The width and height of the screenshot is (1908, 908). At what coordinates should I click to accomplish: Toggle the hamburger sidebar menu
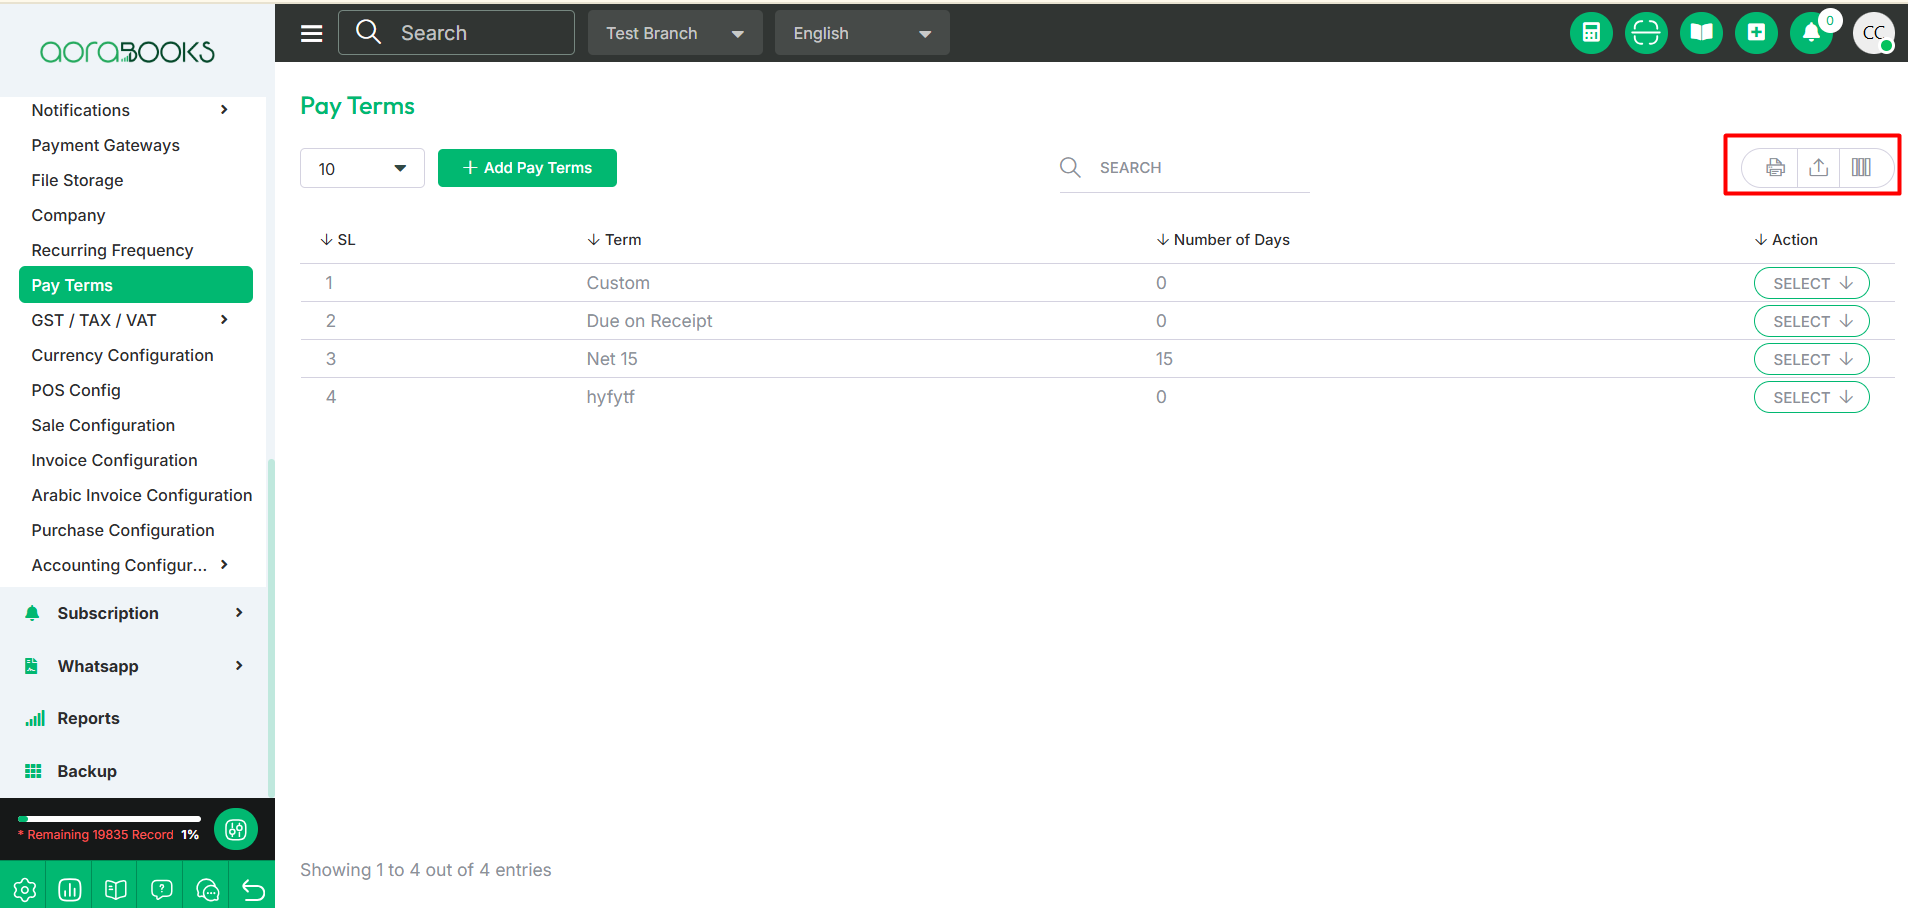click(312, 33)
